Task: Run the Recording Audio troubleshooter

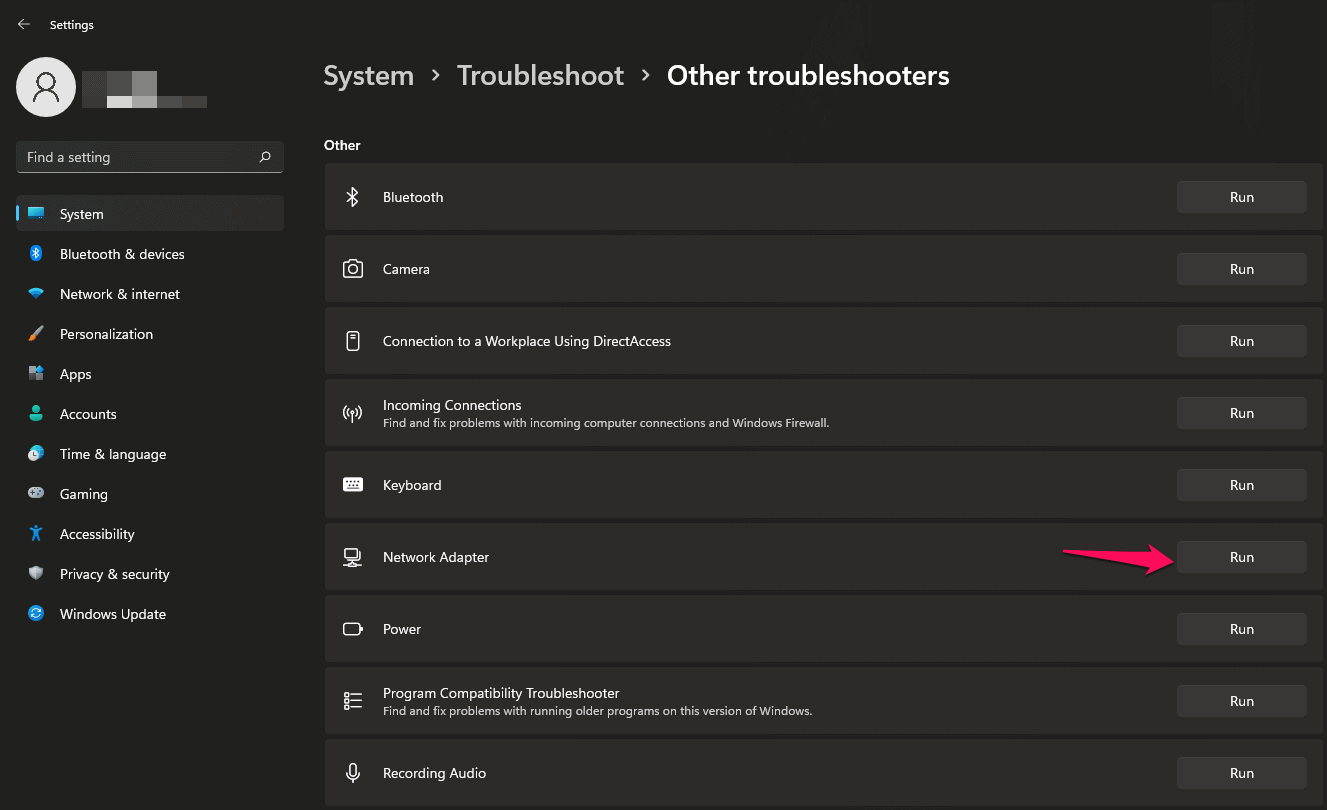Action: click(1241, 773)
